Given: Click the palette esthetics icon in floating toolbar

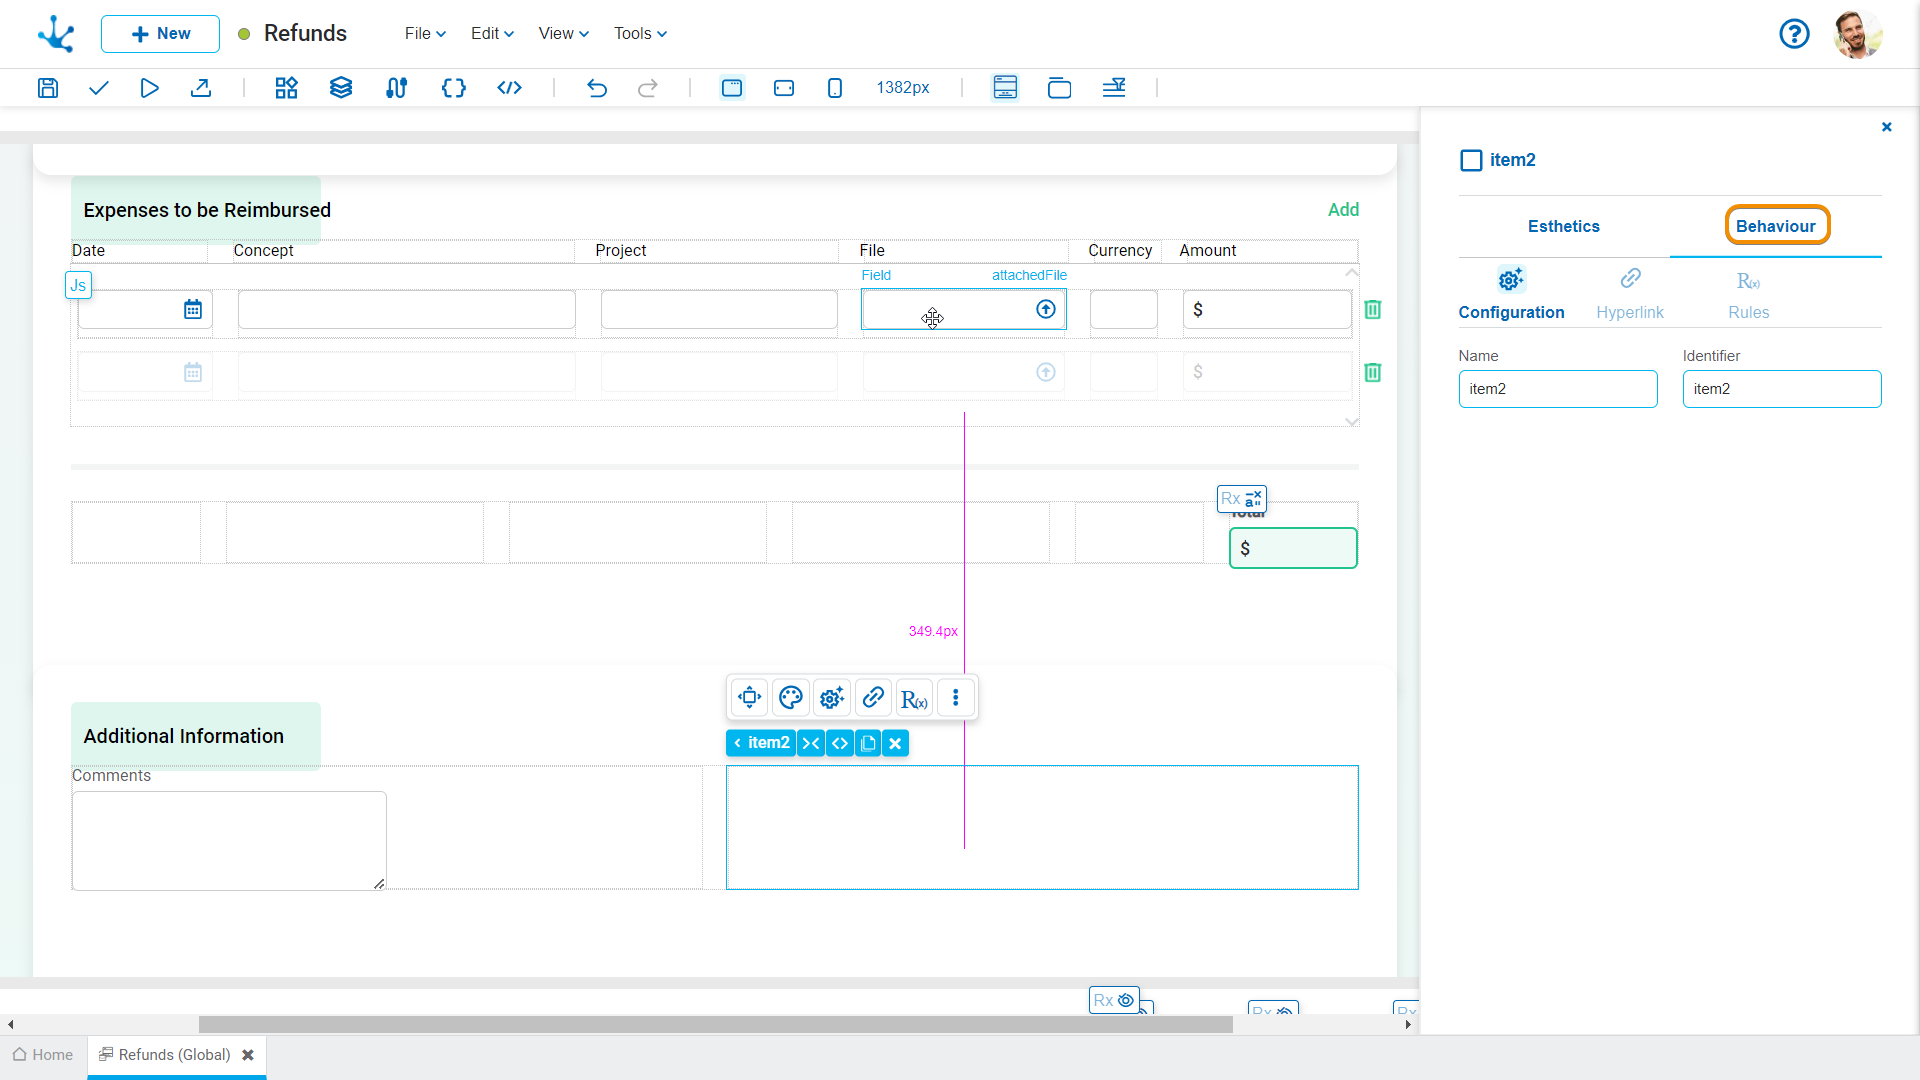Looking at the screenshot, I should 790,698.
